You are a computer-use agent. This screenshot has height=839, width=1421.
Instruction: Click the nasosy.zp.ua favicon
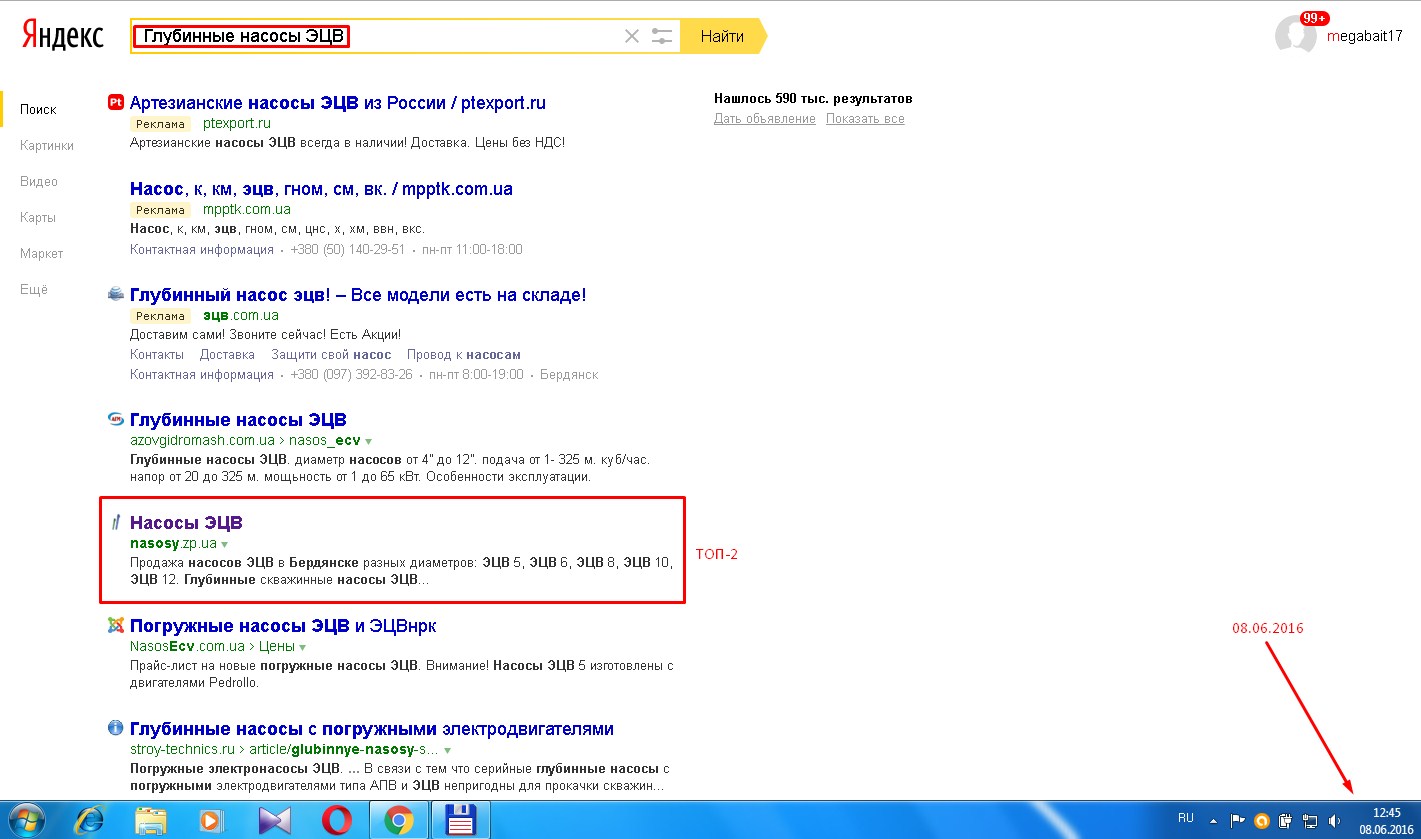(x=115, y=522)
